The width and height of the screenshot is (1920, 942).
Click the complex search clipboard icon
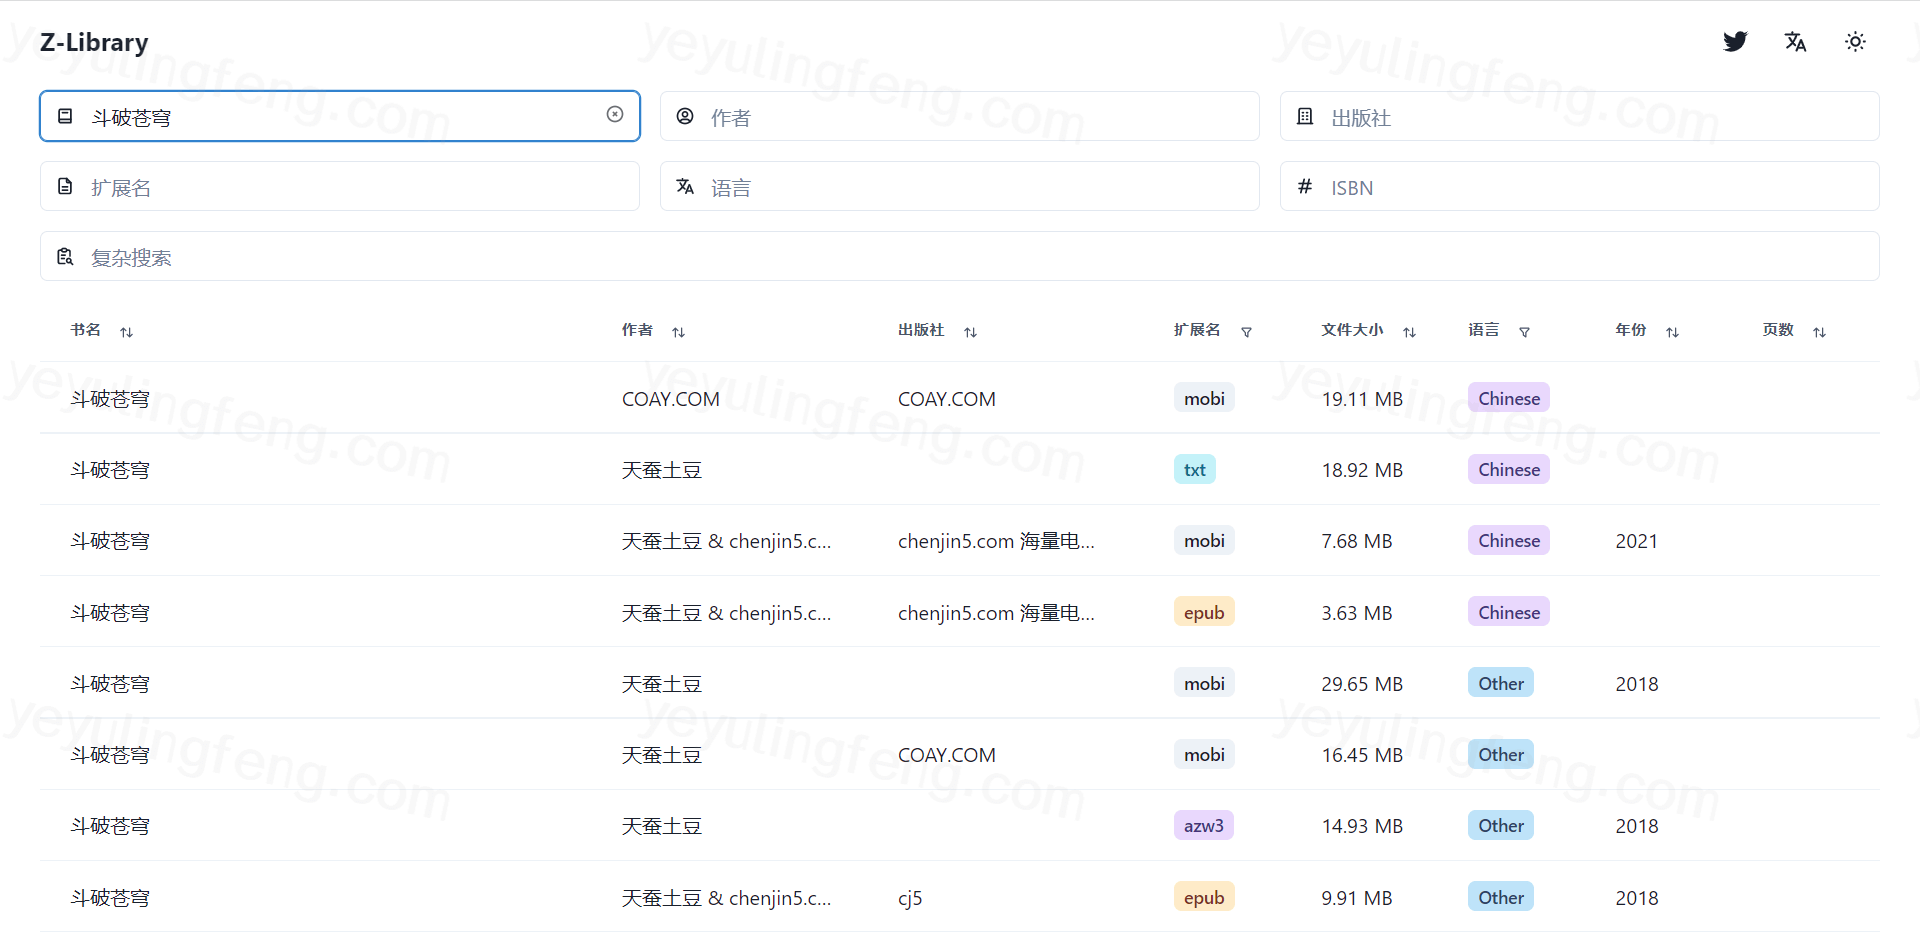click(65, 256)
